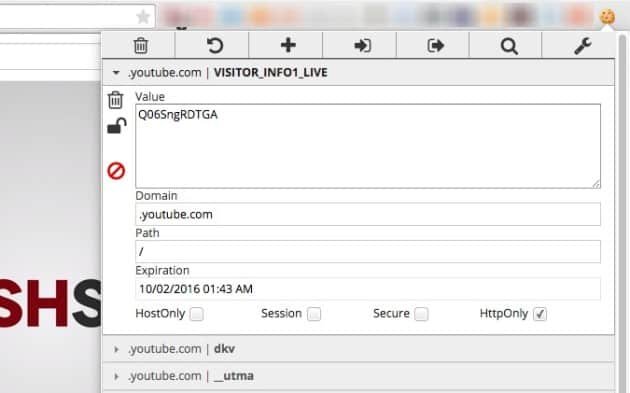Screen dimensions: 630x393
Task: Import cookies using arrow-in icon
Action: pos(362,45)
